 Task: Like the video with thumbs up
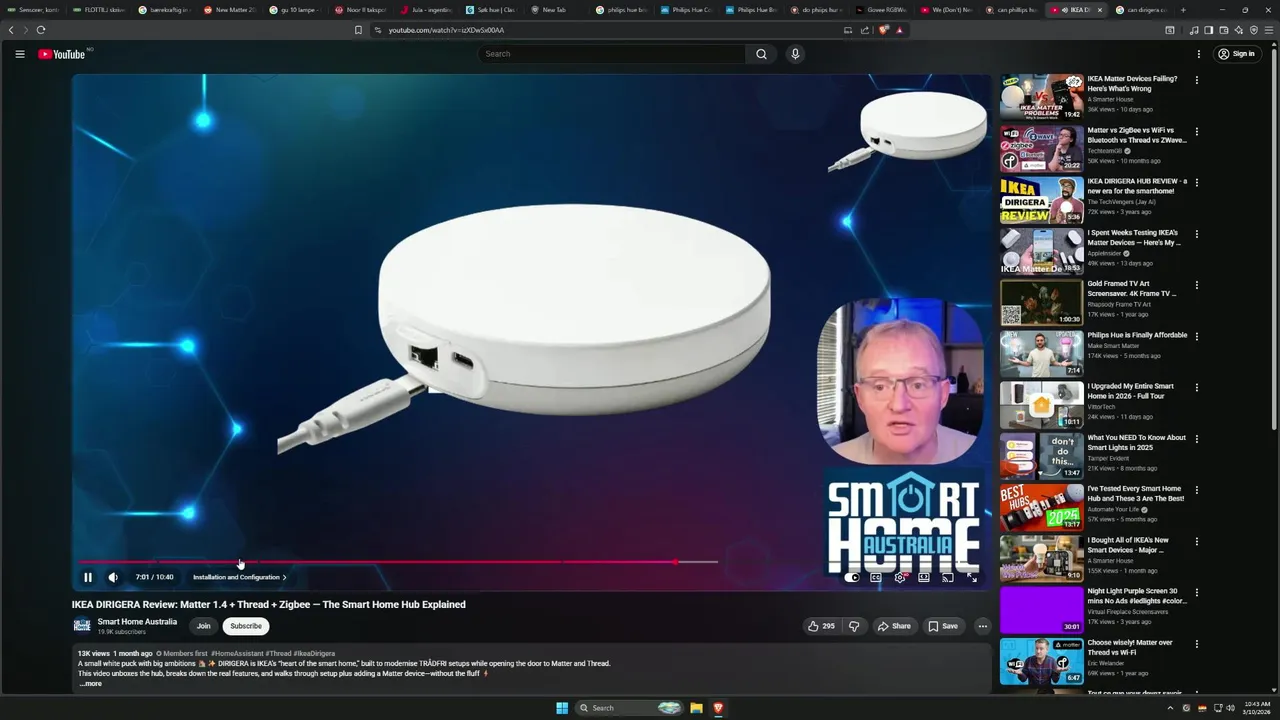pos(821,626)
